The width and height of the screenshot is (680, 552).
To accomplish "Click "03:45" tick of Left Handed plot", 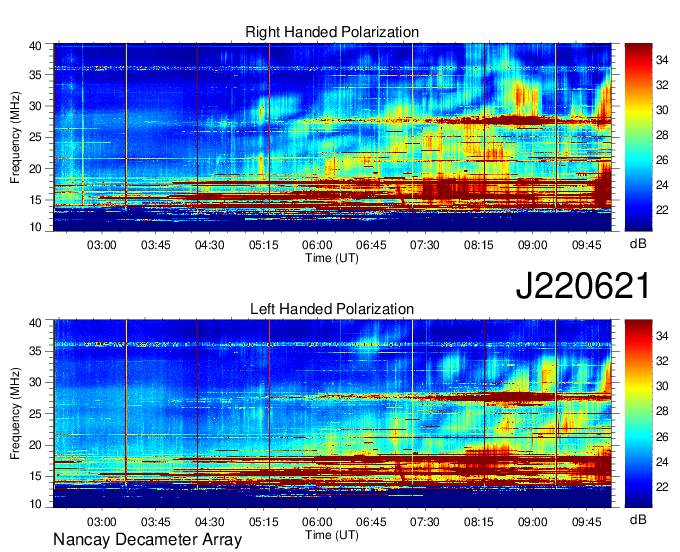I will (x=155, y=522).
